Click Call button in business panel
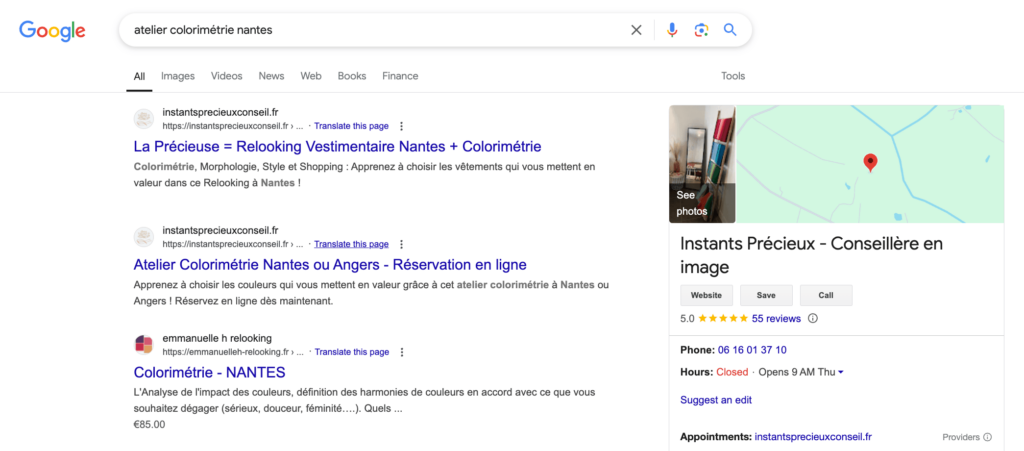This screenshot has height=451, width=1024. pos(826,295)
